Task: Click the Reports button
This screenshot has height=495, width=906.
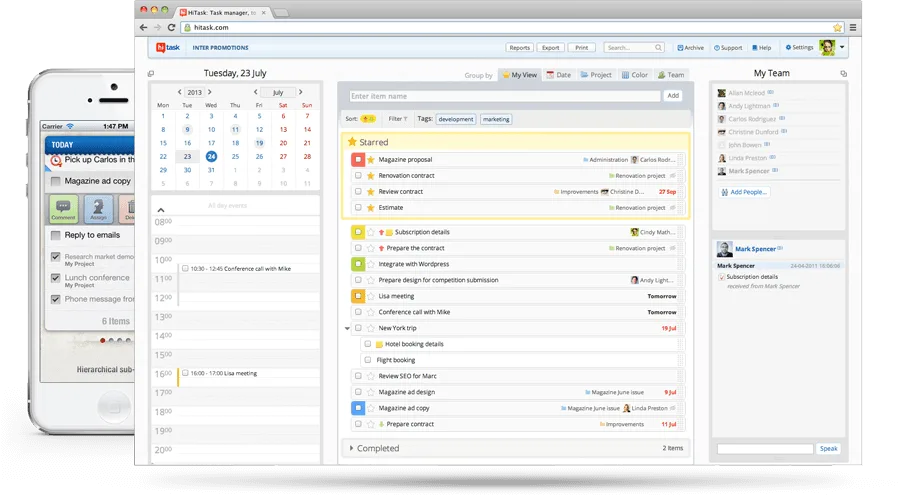Action: coord(519,47)
